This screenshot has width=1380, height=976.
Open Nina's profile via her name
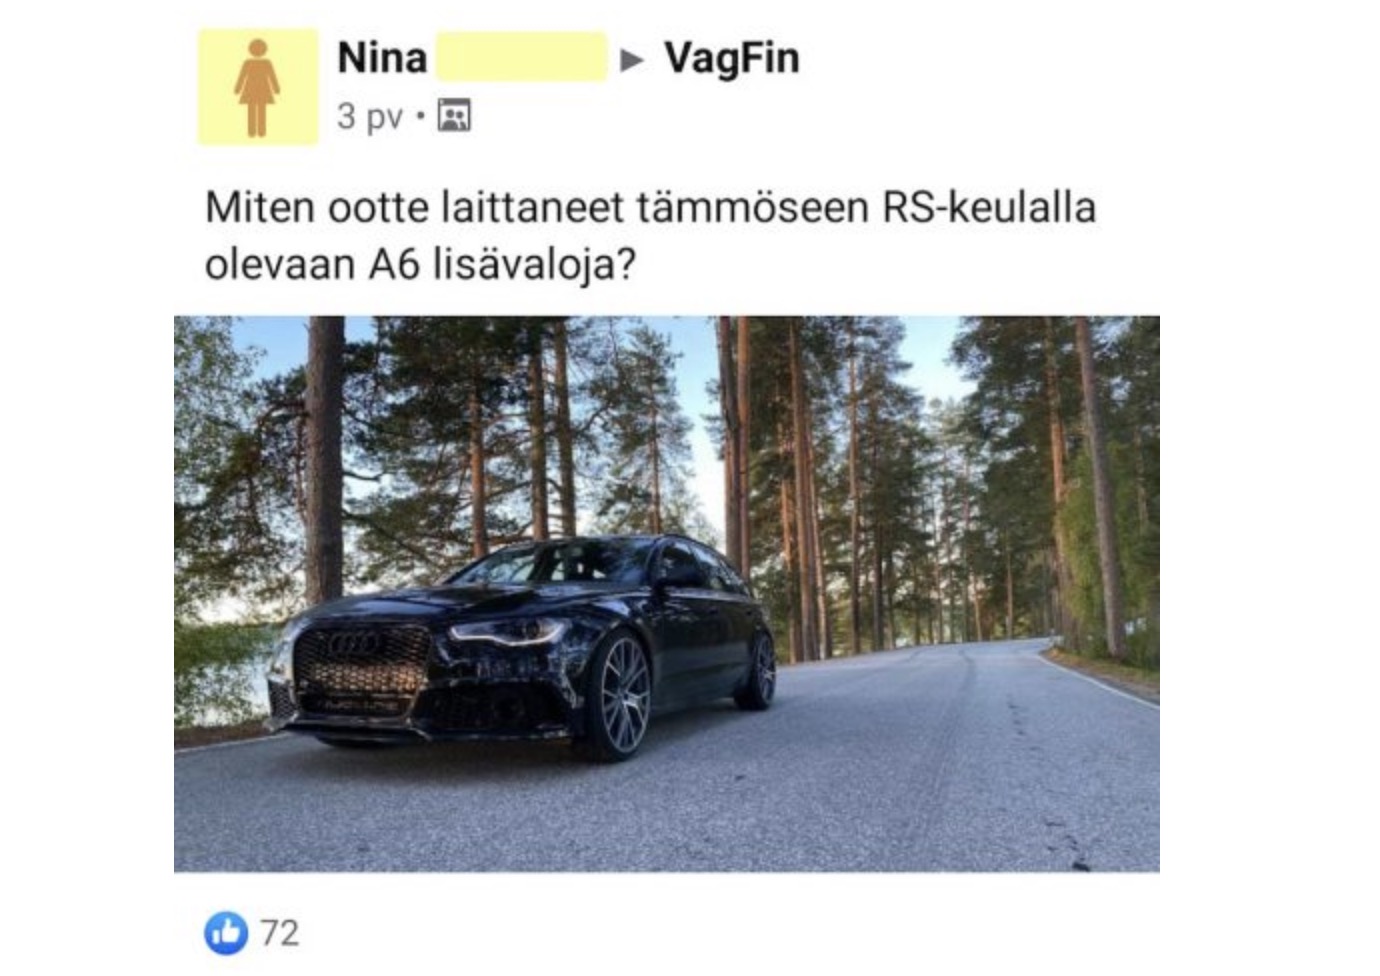tap(382, 58)
